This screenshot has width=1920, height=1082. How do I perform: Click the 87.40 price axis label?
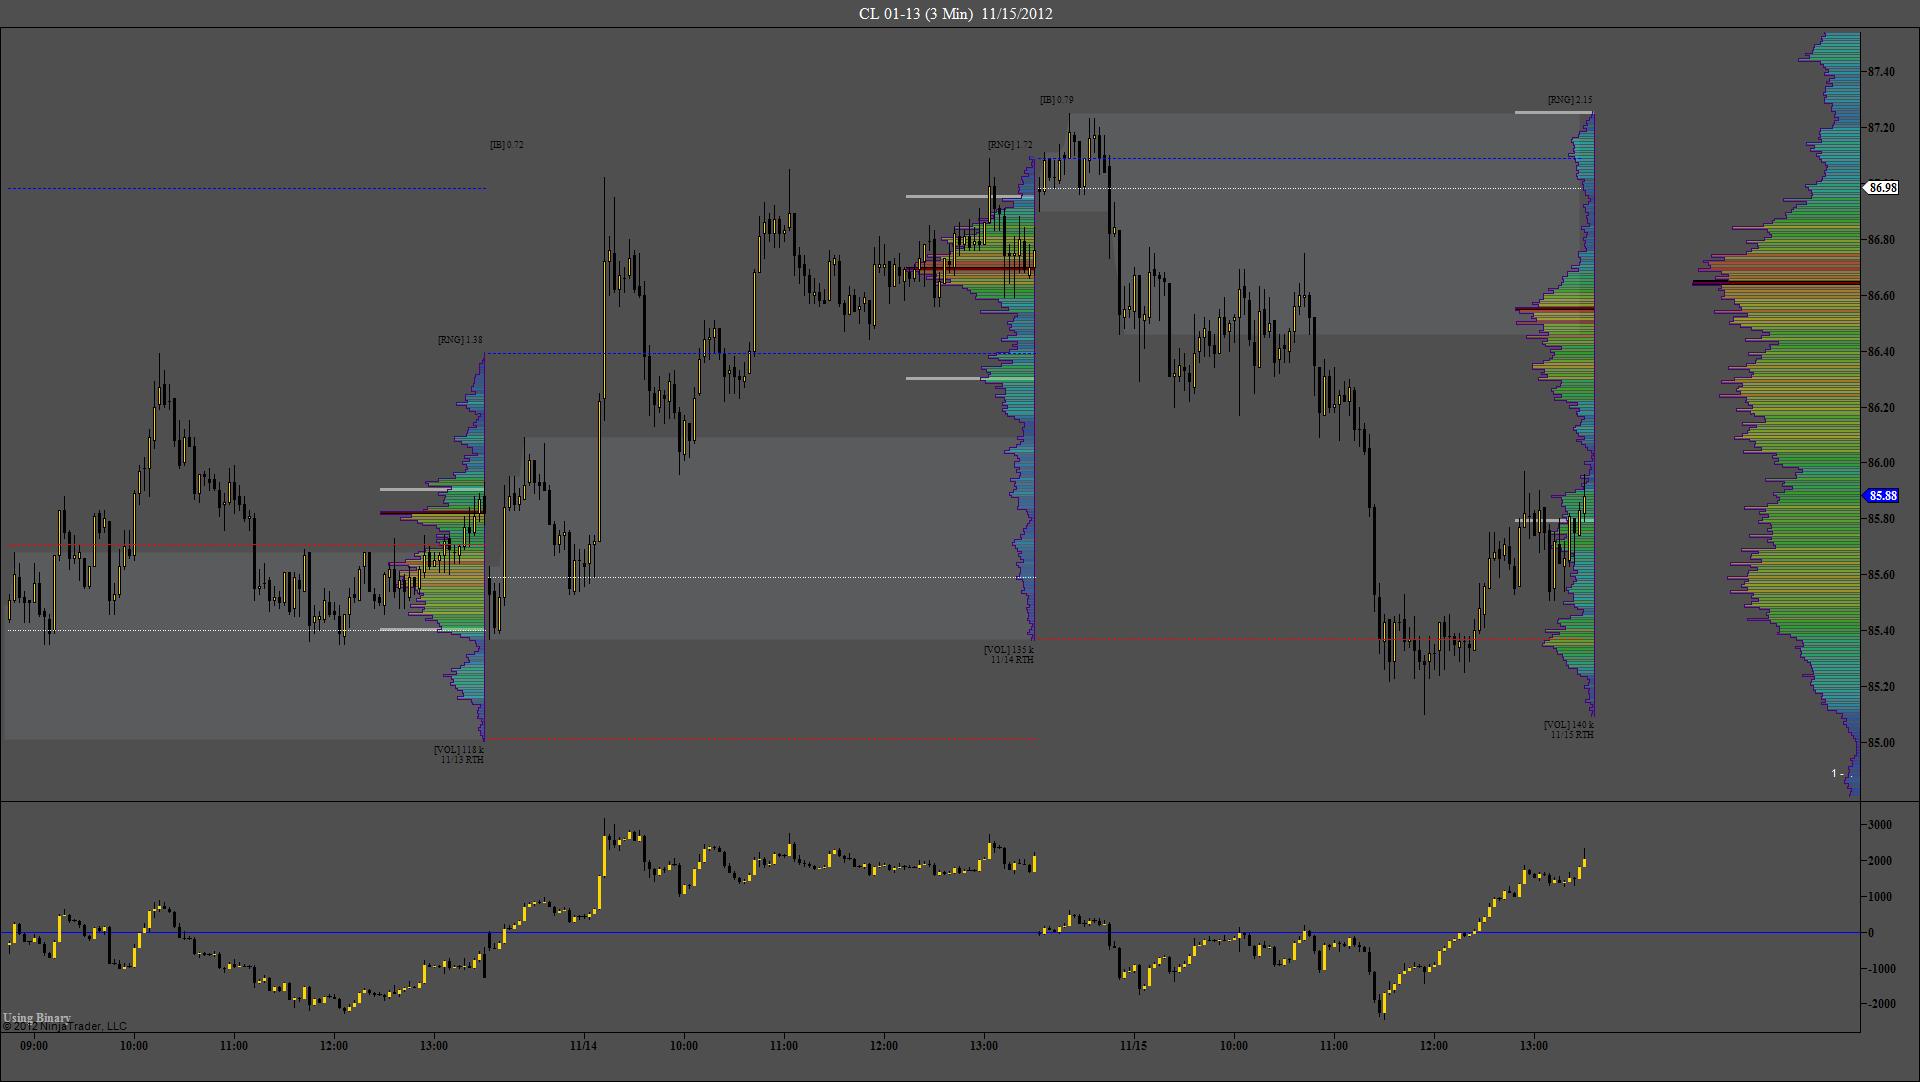point(1881,72)
